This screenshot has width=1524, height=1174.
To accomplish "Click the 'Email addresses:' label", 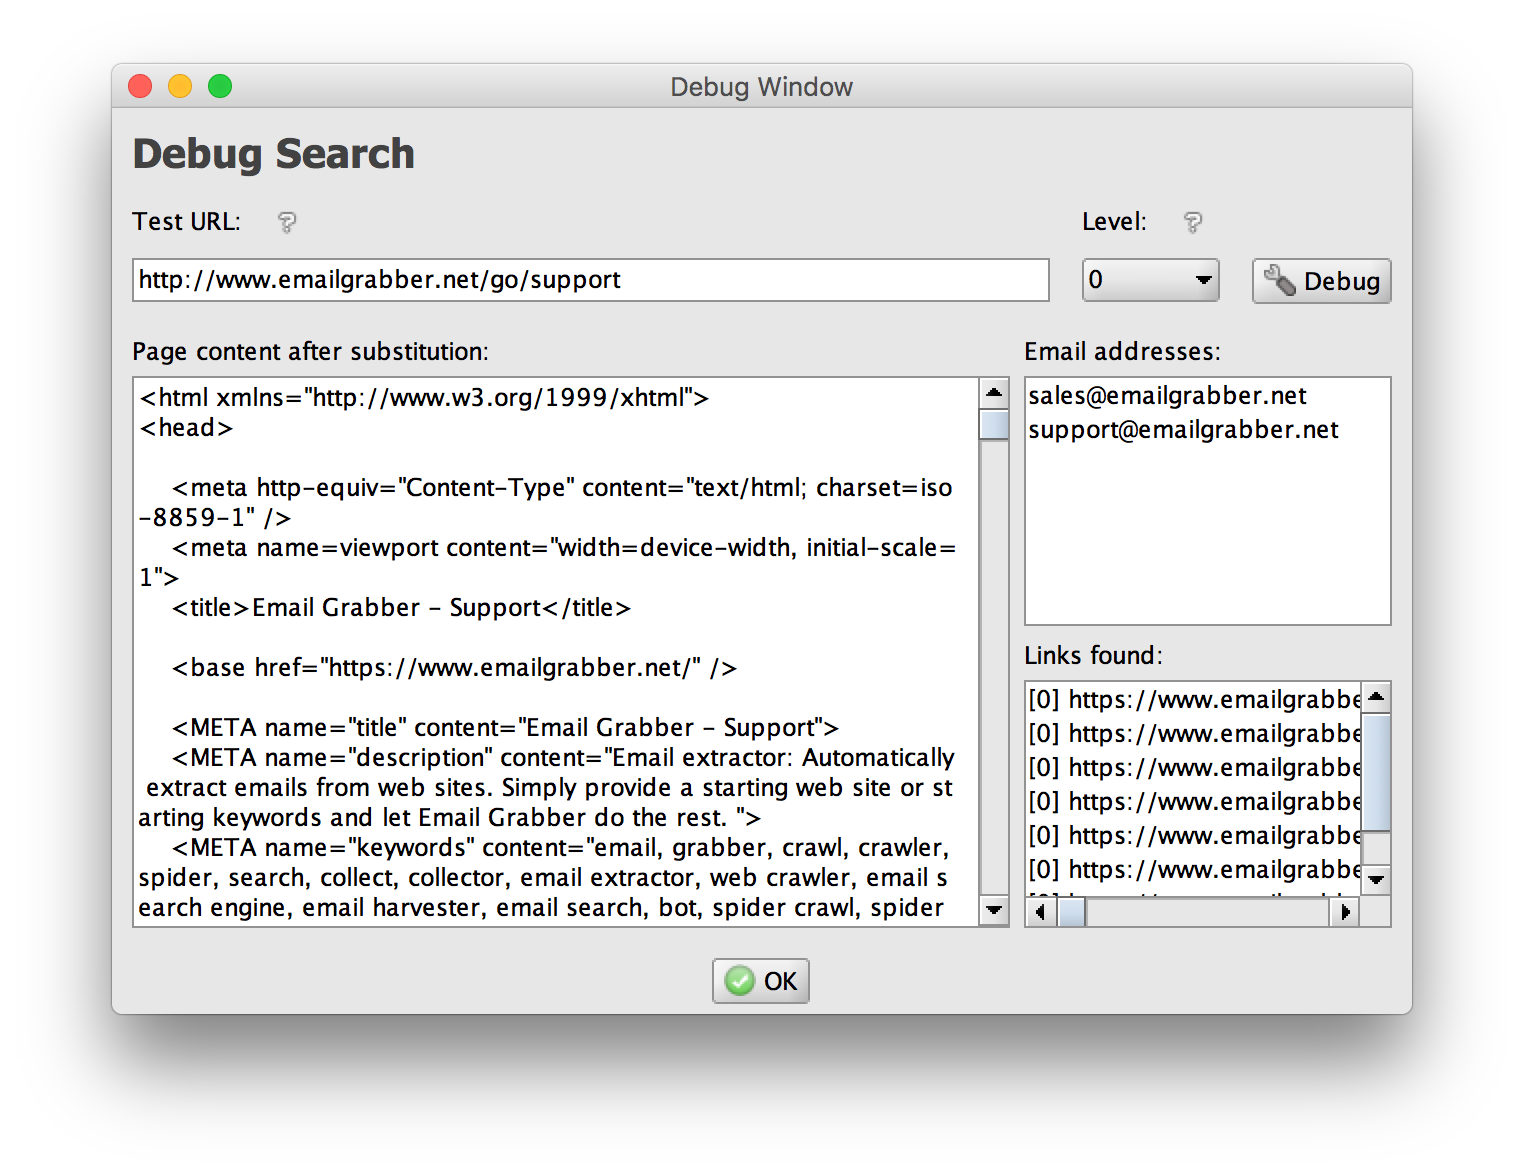I will point(1122,352).
